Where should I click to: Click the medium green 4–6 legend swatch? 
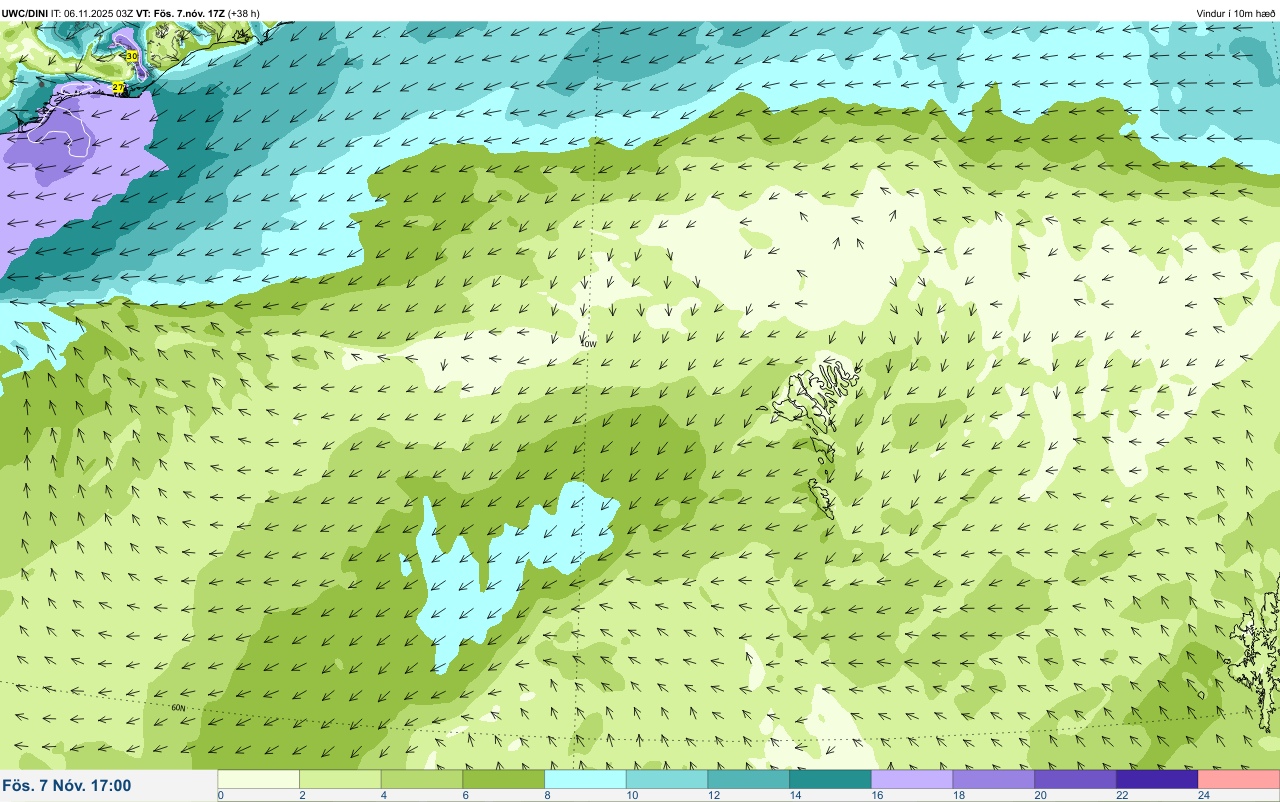[x=422, y=779]
